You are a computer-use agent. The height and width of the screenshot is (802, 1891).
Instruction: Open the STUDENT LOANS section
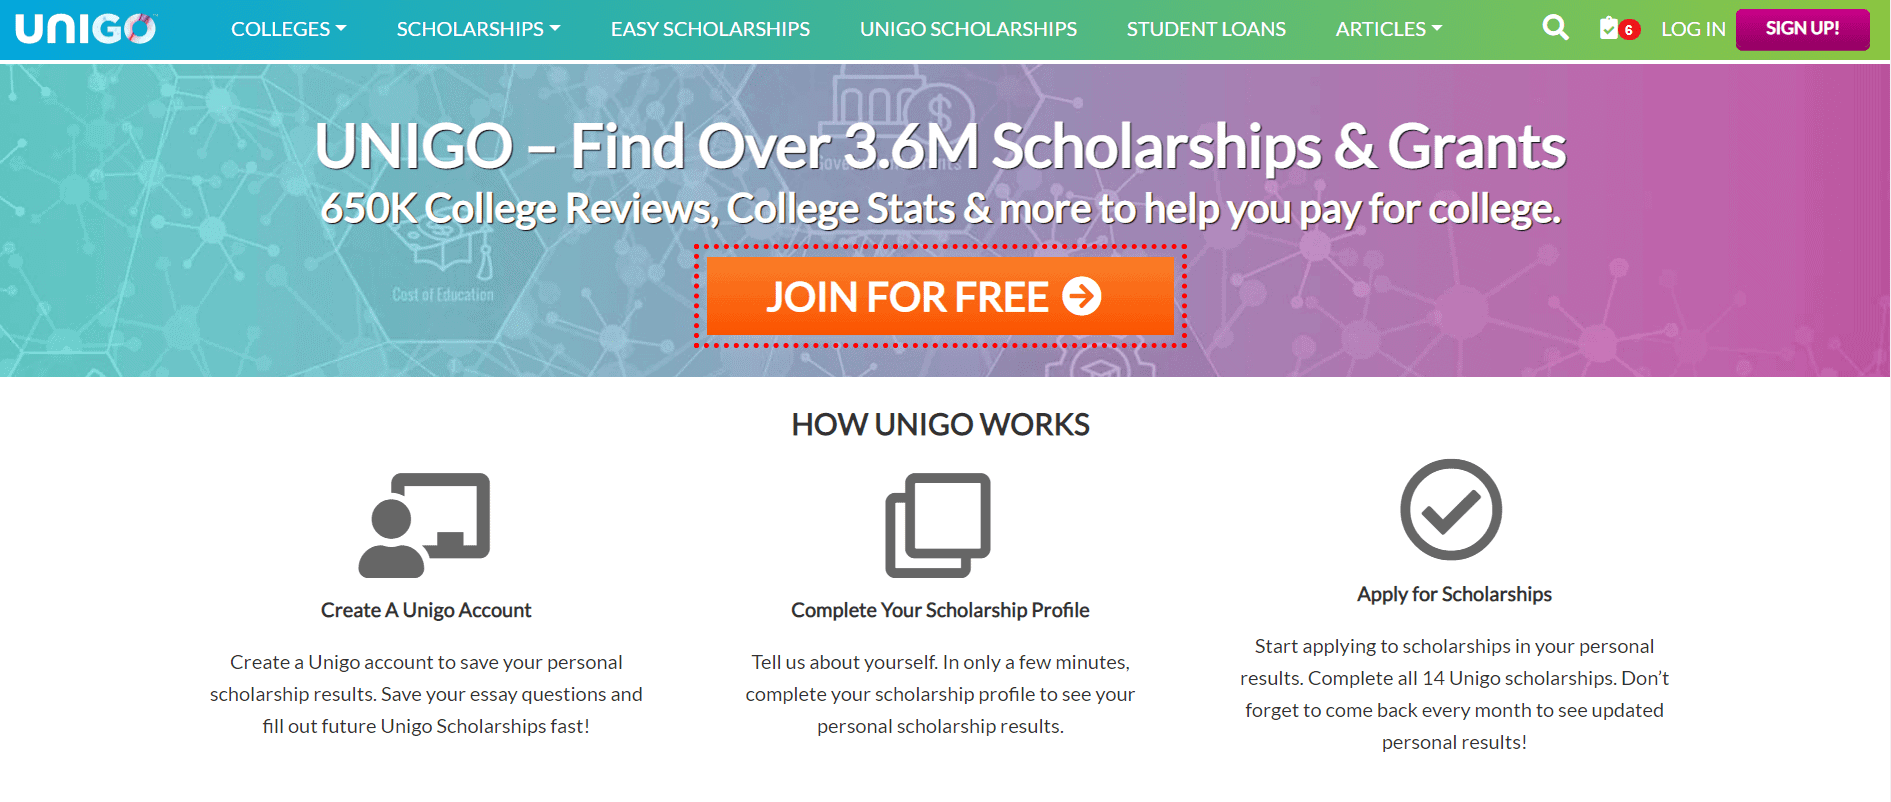[1206, 29]
